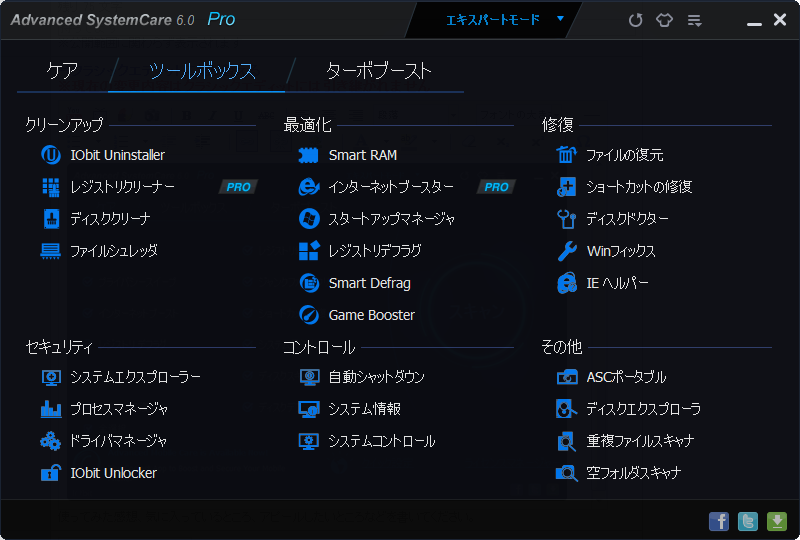The height and width of the screenshot is (540, 800).
Task: Click the IObit Uninstaller text link
Action: [117, 155]
